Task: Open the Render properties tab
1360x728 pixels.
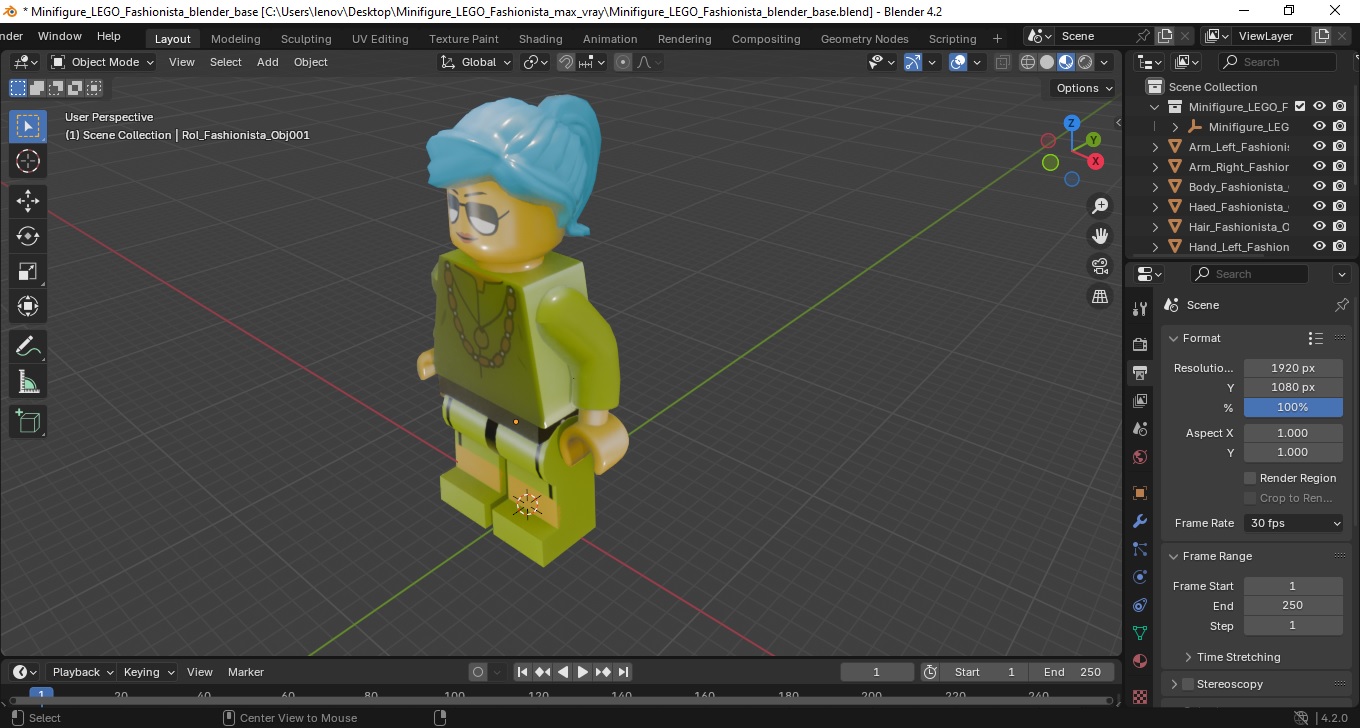Action: click(x=1139, y=344)
